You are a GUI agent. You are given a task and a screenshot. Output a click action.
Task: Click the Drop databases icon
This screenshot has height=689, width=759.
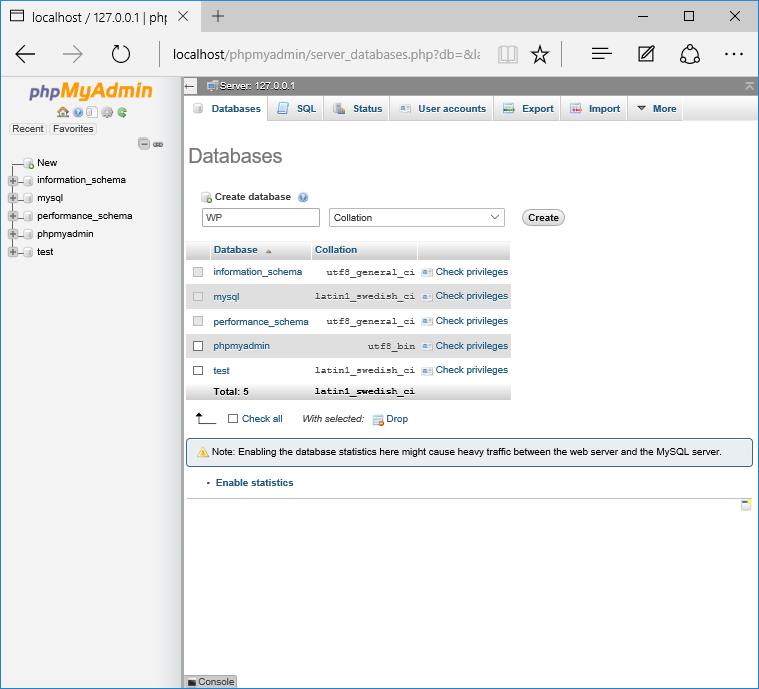(x=378, y=419)
